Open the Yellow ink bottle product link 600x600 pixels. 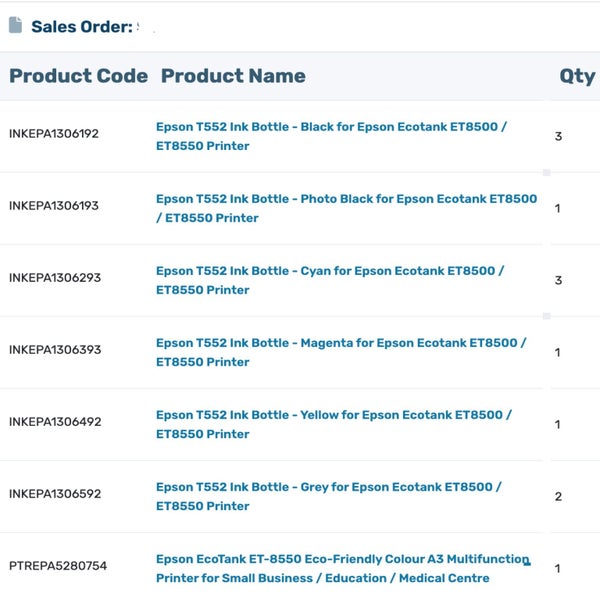pyautogui.click(x=333, y=424)
